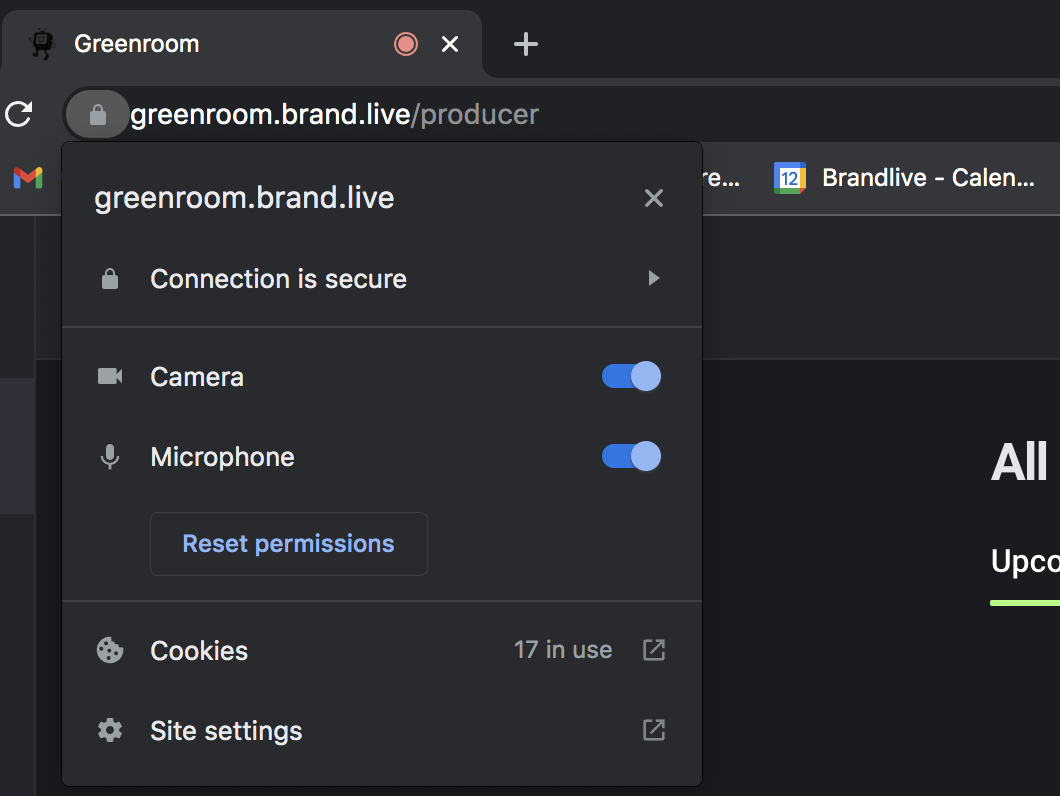This screenshot has width=1060, height=796.
Task: Click the greenroom.brand.live popup heading
Action: [x=244, y=198]
